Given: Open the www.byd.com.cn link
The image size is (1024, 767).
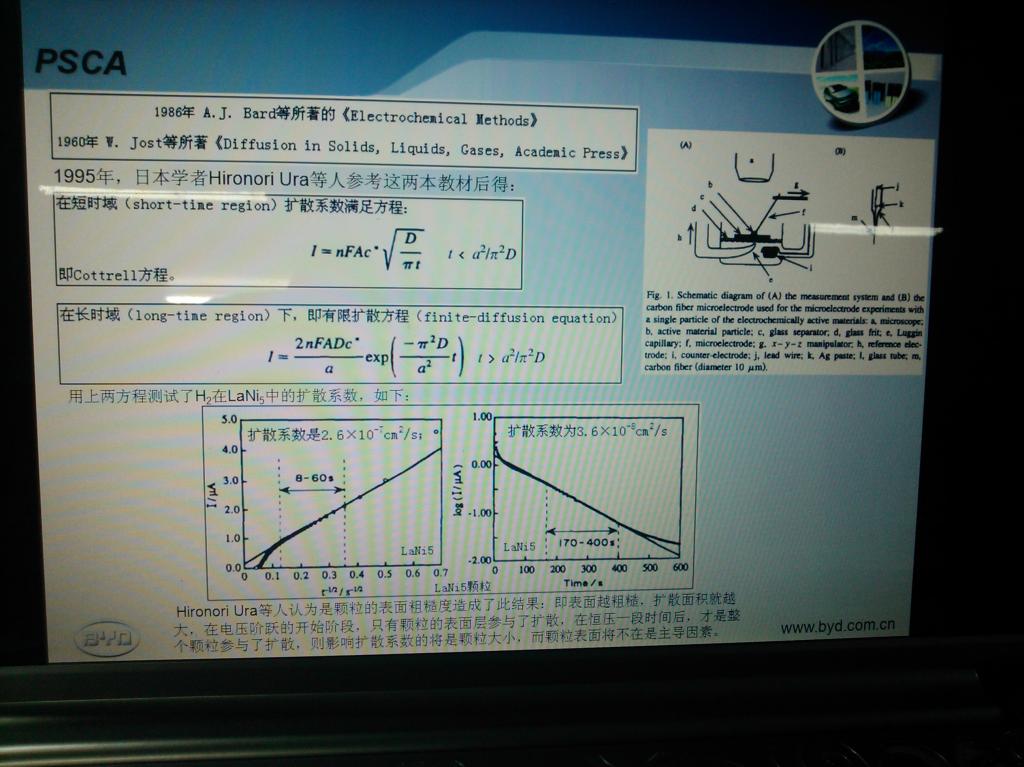Looking at the screenshot, I should 837,626.
